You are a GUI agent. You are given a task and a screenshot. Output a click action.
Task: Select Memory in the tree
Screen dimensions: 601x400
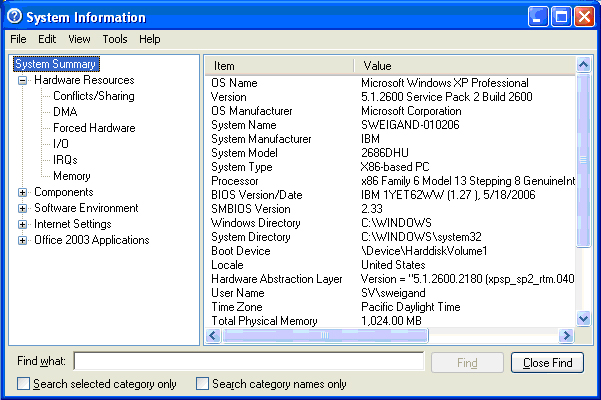(72, 176)
